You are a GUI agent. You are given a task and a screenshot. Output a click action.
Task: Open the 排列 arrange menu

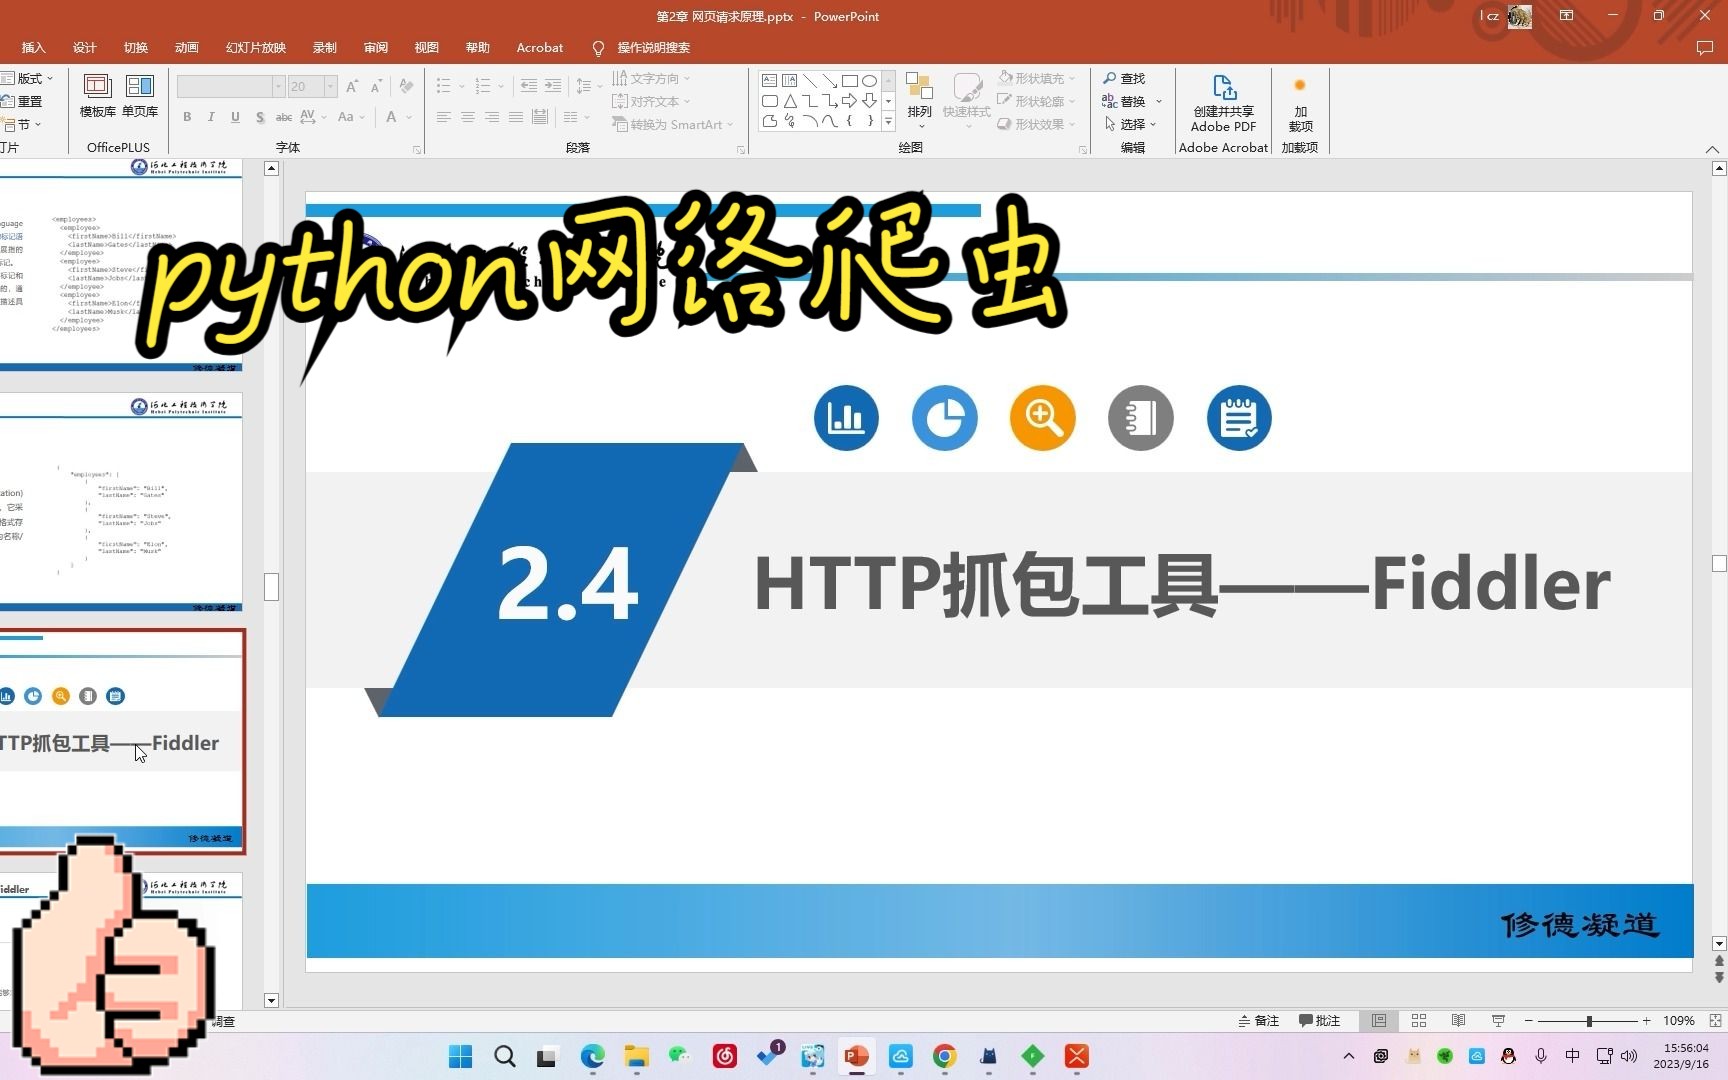point(919,100)
